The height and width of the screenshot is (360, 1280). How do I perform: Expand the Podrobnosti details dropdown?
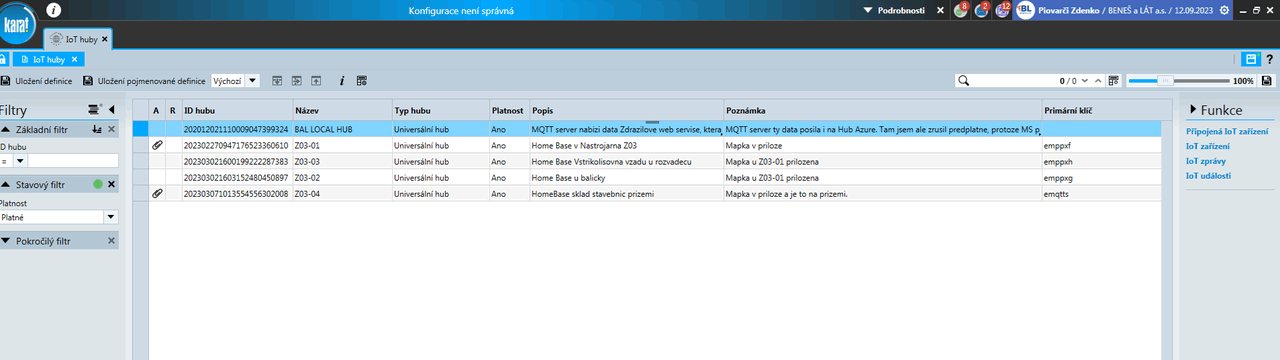[x=867, y=10]
